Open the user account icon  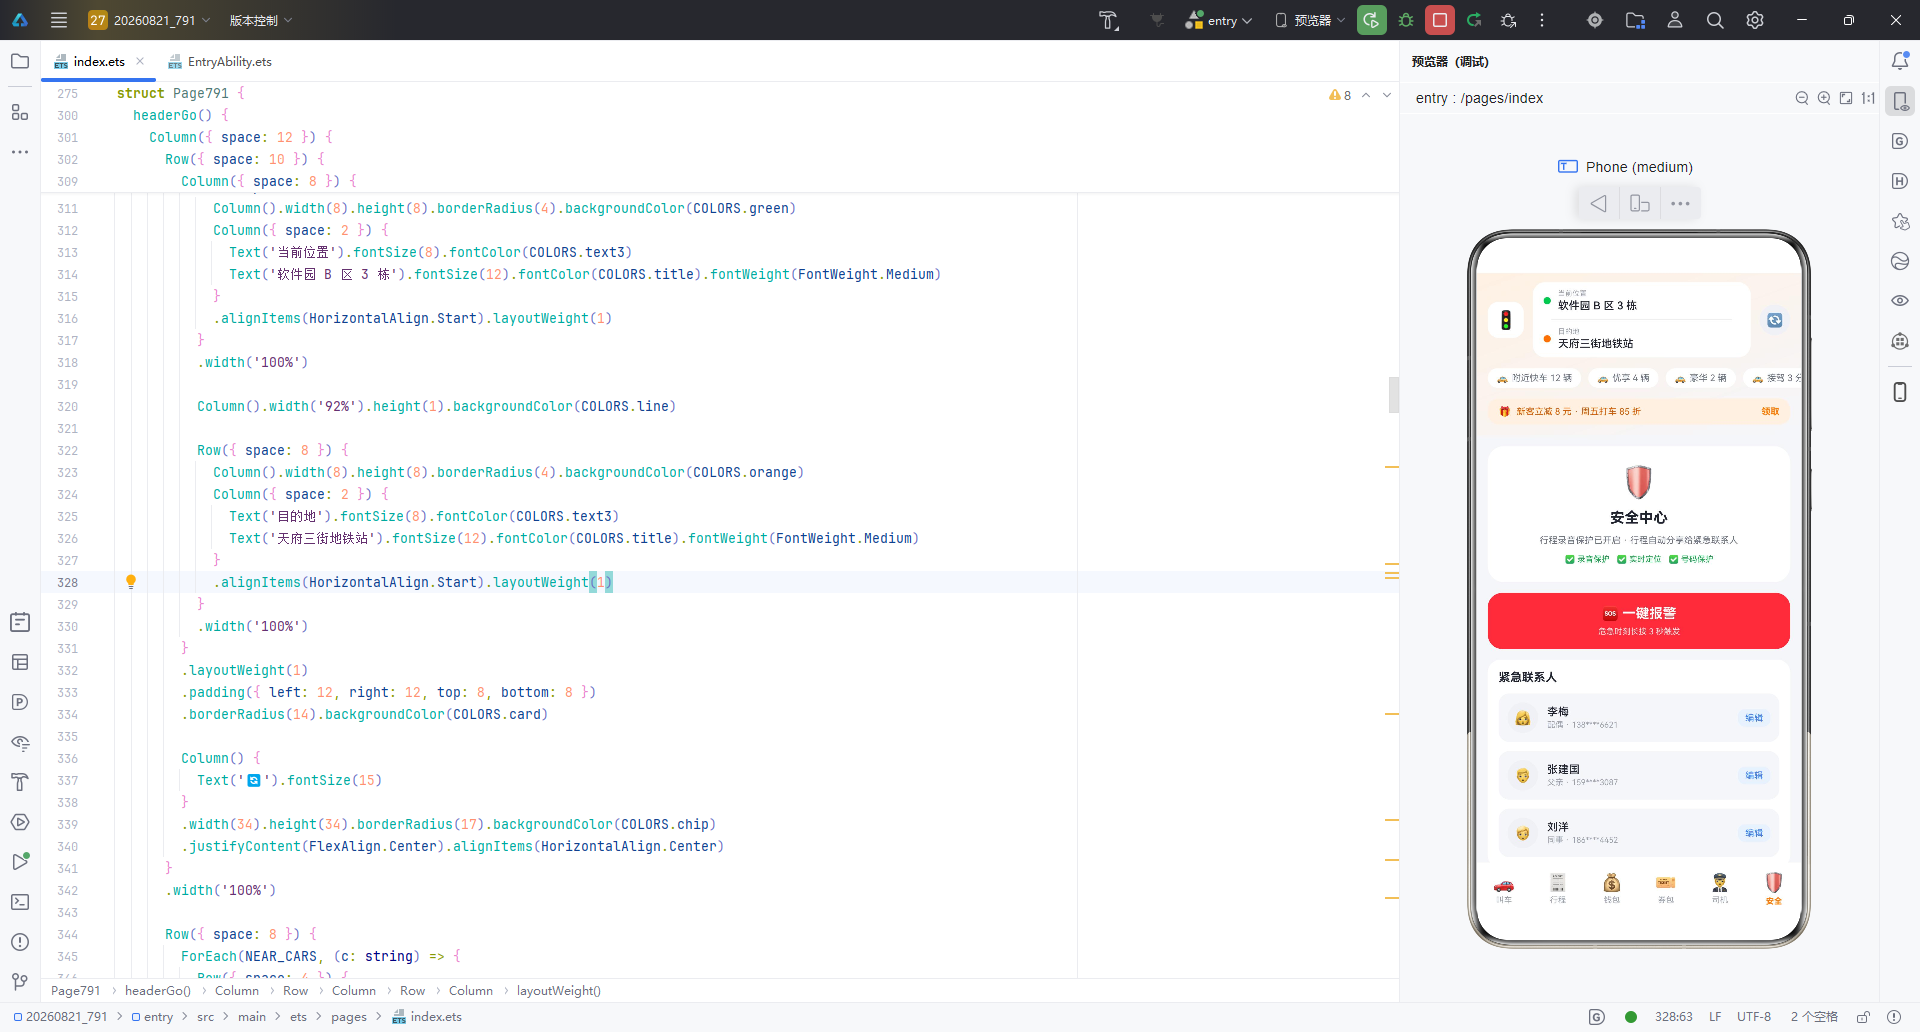[x=1675, y=20]
